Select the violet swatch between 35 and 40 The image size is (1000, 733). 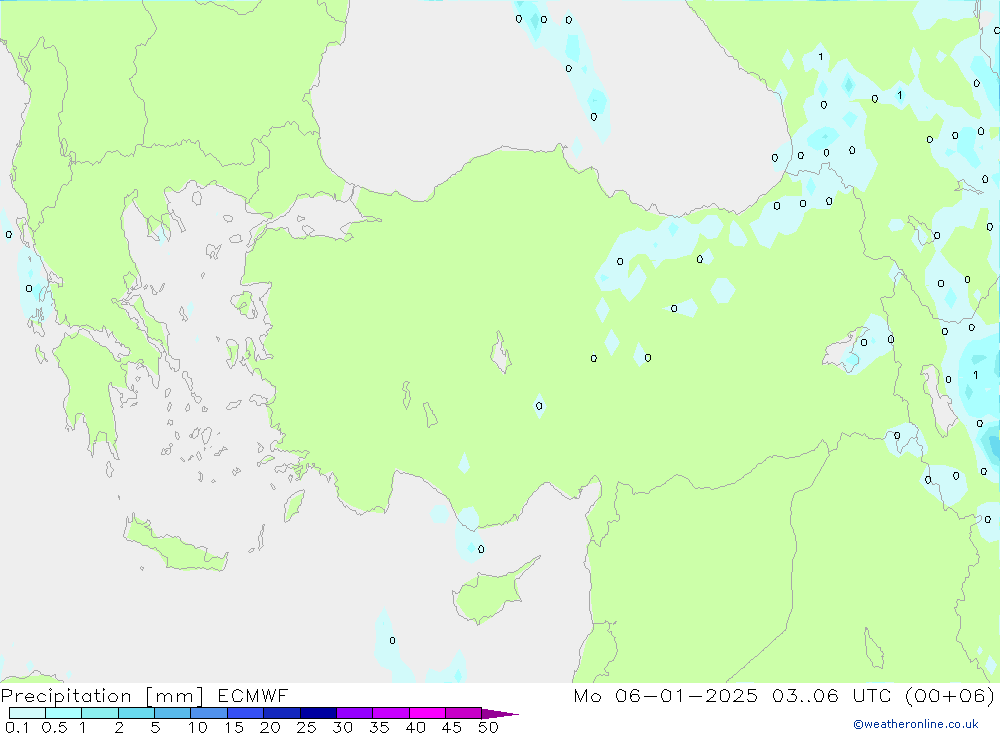point(391,713)
